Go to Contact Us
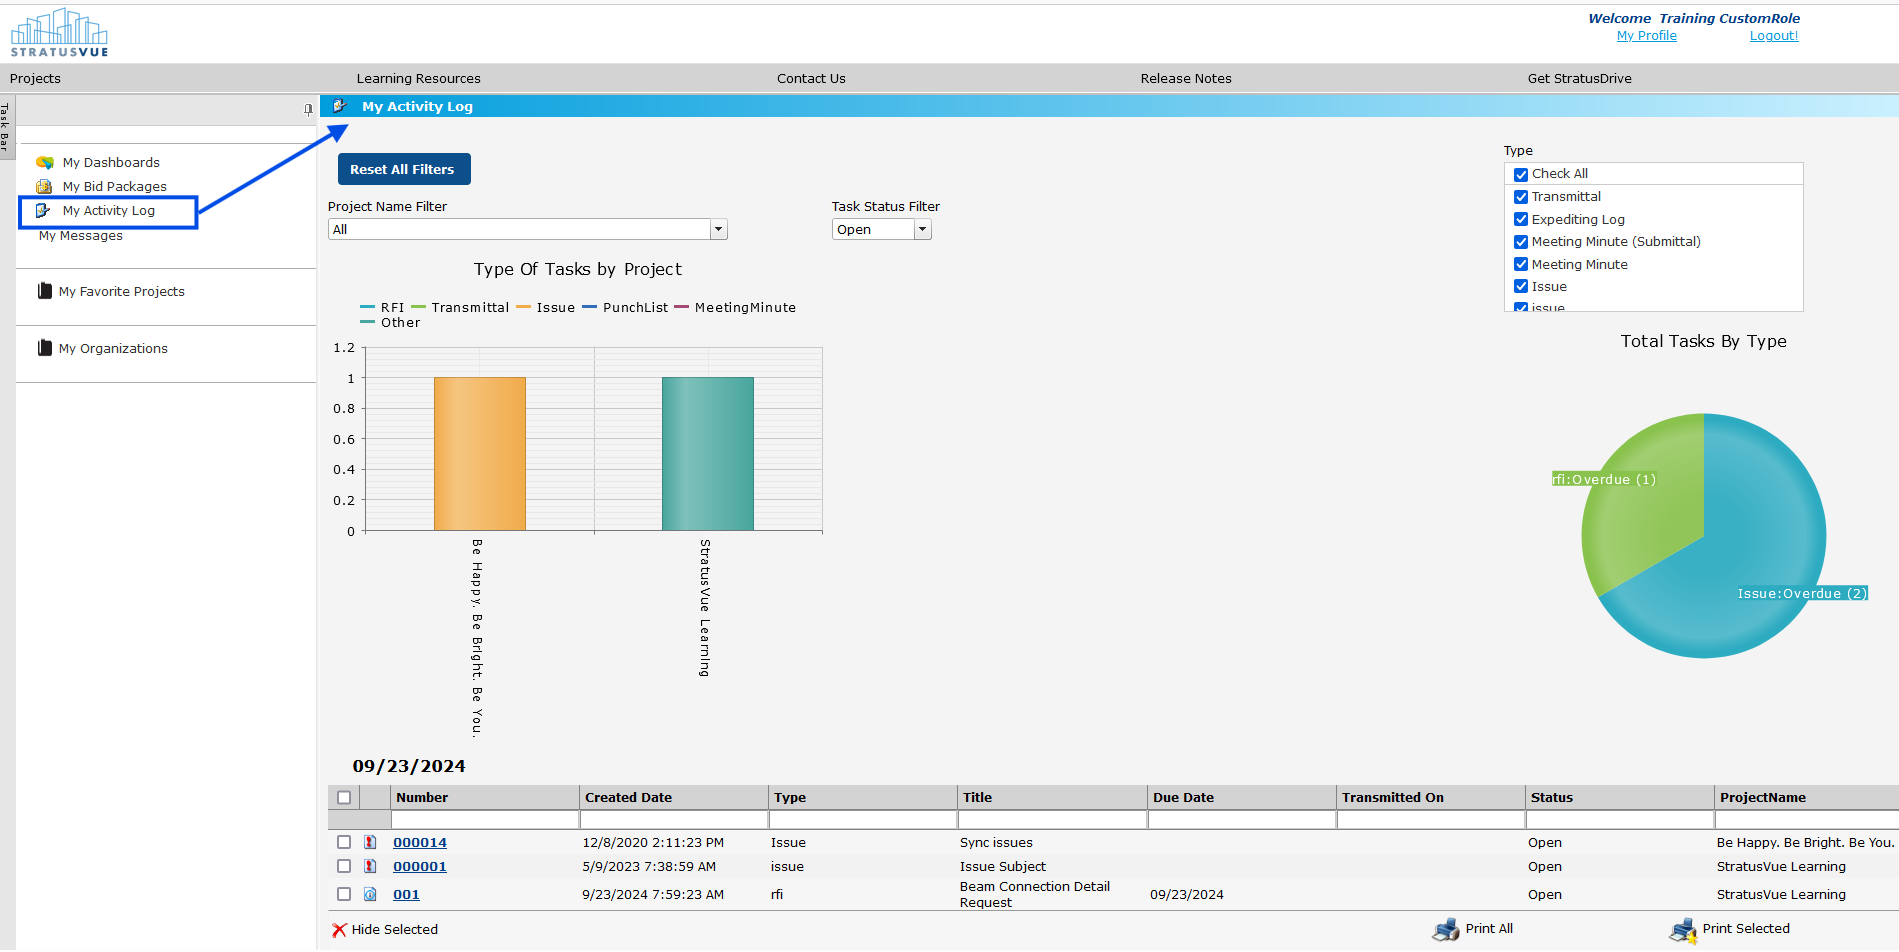The width and height of the screenshot is (1899, 952). (x=811, y=79)
